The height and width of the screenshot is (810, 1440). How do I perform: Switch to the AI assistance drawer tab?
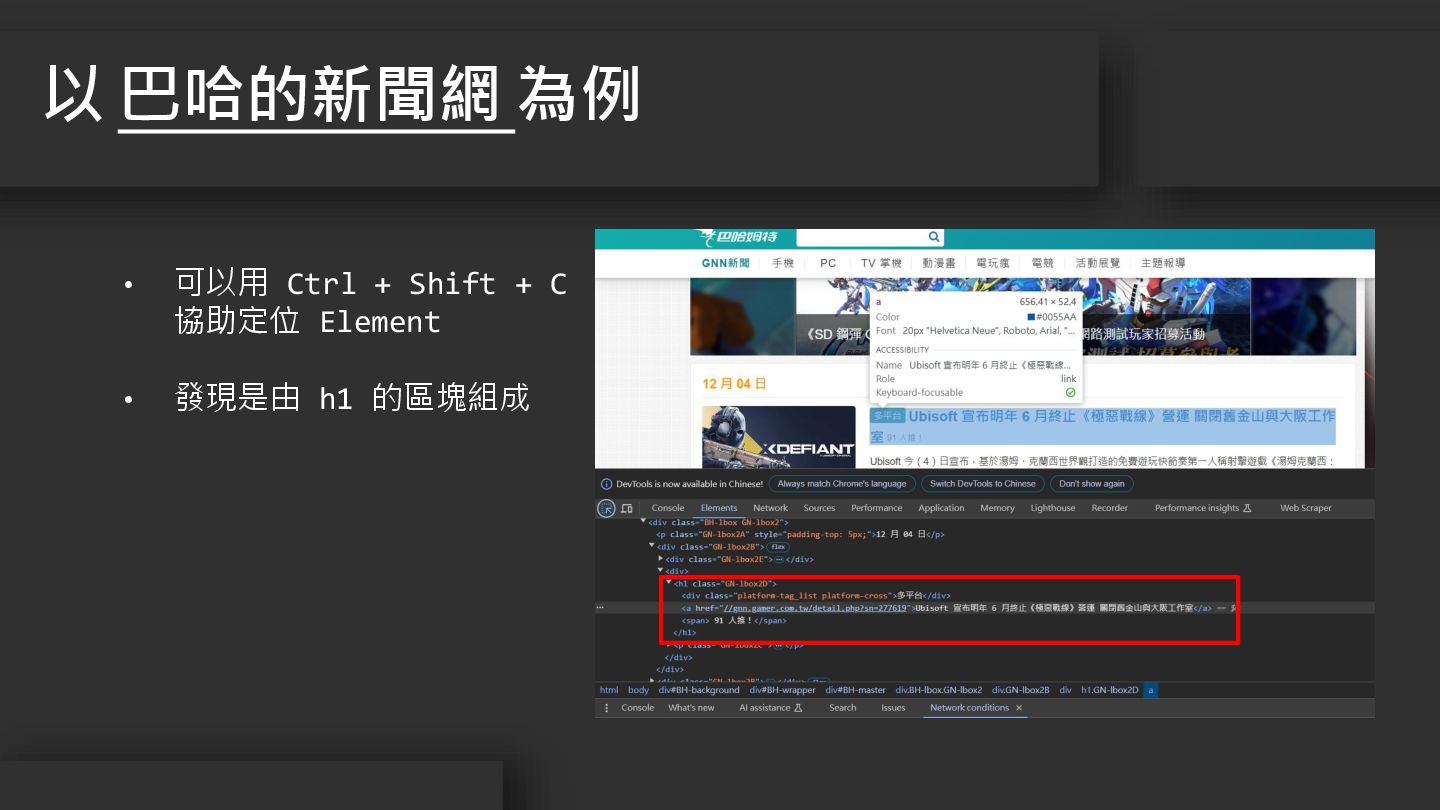[771, 707]
